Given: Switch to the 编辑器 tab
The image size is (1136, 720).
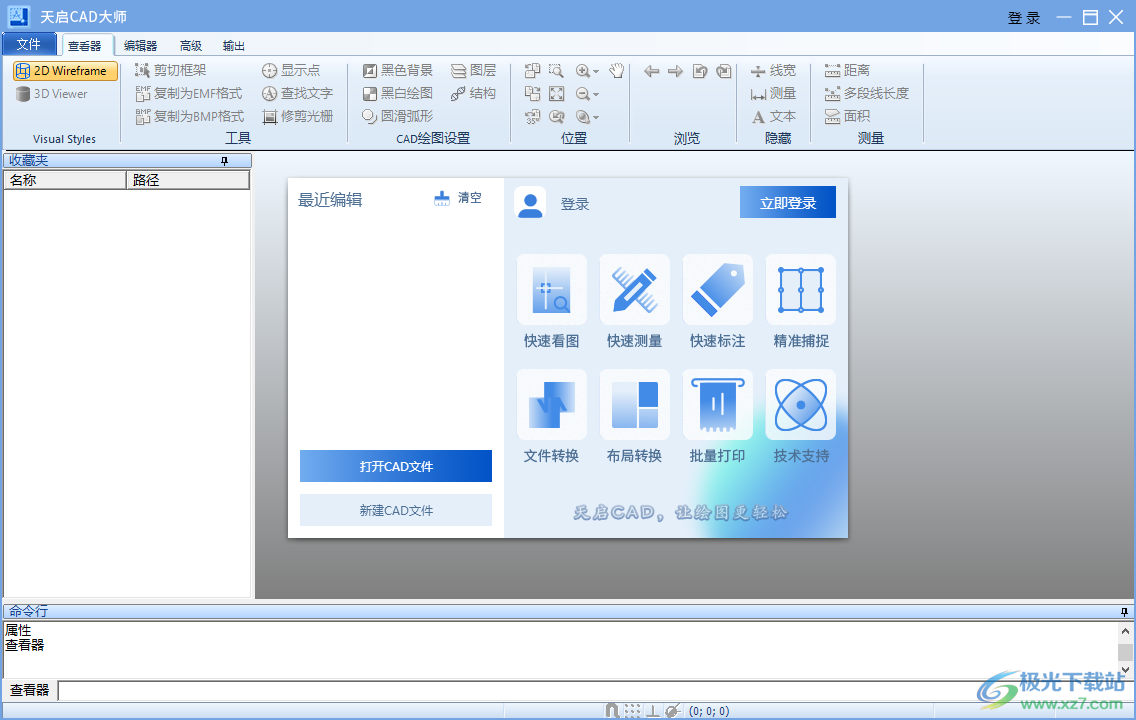Looking at the screenshot, I should [141, 46].
